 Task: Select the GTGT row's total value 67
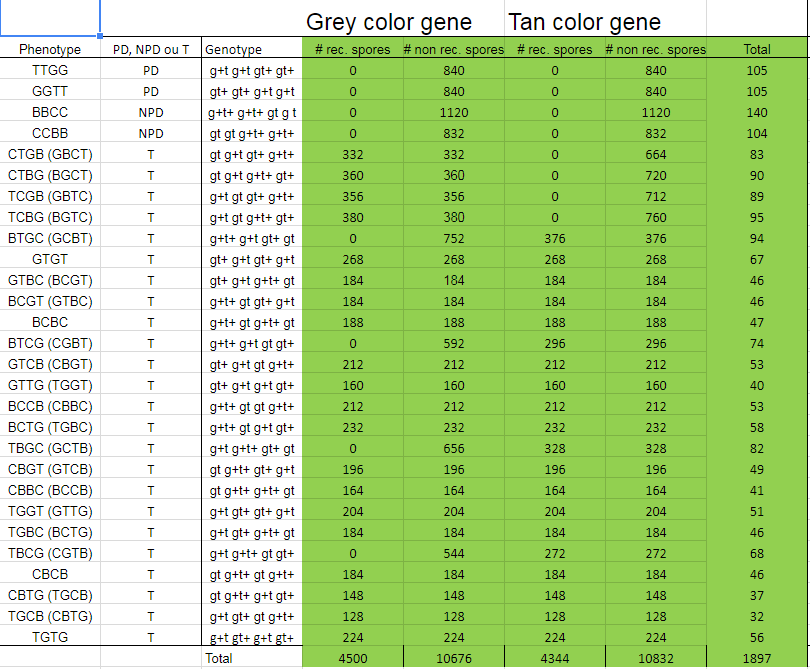coord(757,259)
